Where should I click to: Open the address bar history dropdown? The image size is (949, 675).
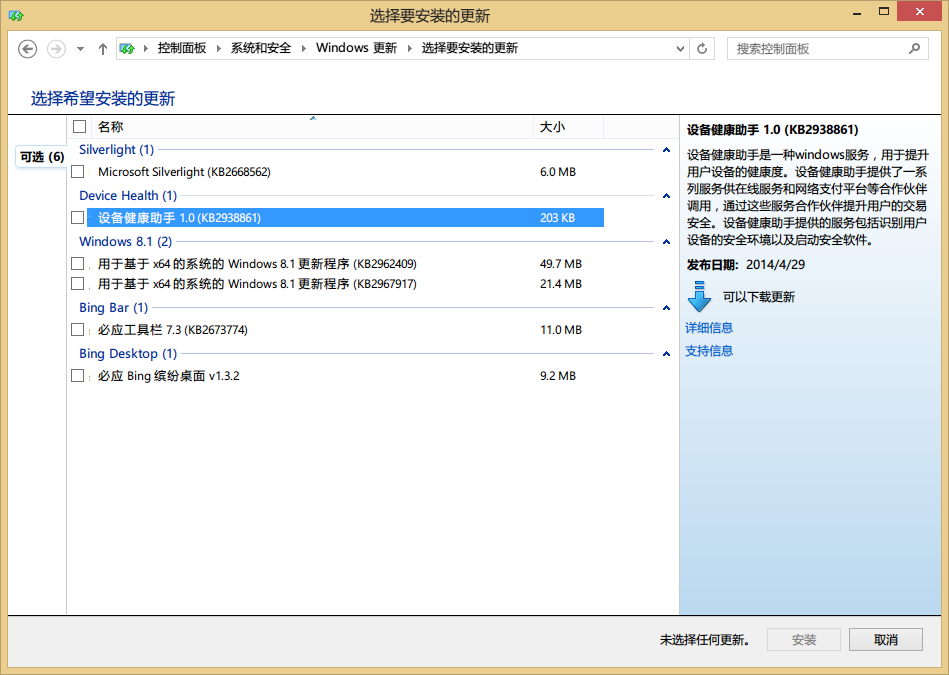[x=679, y=48]
